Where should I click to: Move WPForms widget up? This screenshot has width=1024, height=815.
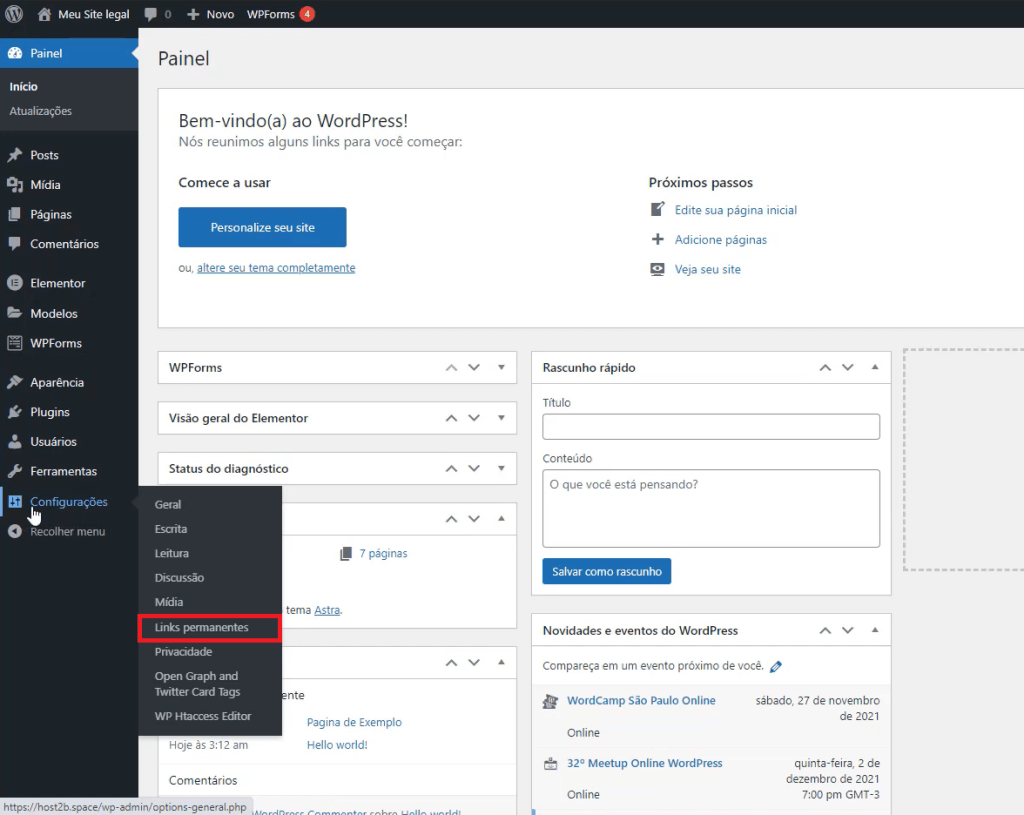451,368
